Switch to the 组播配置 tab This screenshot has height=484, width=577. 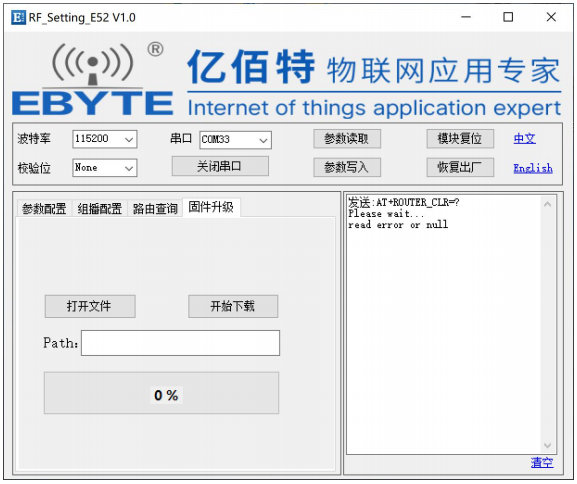pos(100,209)
